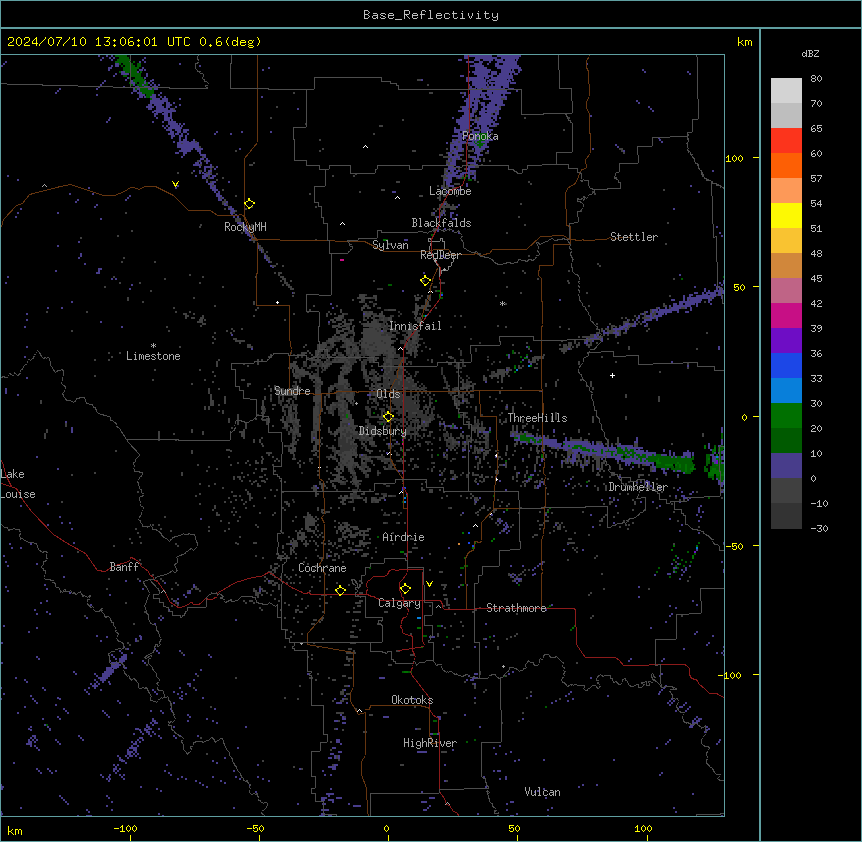Click the Lake Louise label
This screenshot has width=862, height=842.
click(18, 484)
